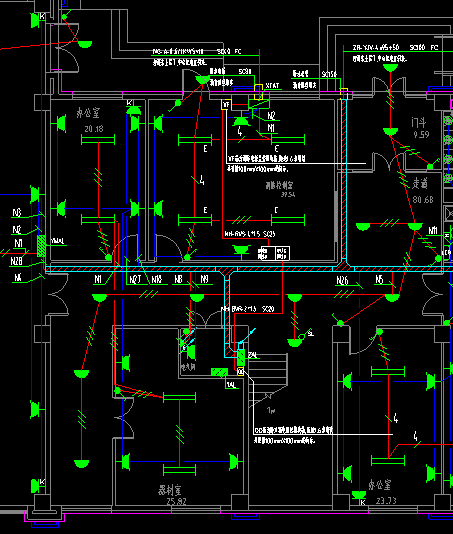Click the ZR-YJV cable annotation
The image size is (453, 534).
click(x=376, y=47)
